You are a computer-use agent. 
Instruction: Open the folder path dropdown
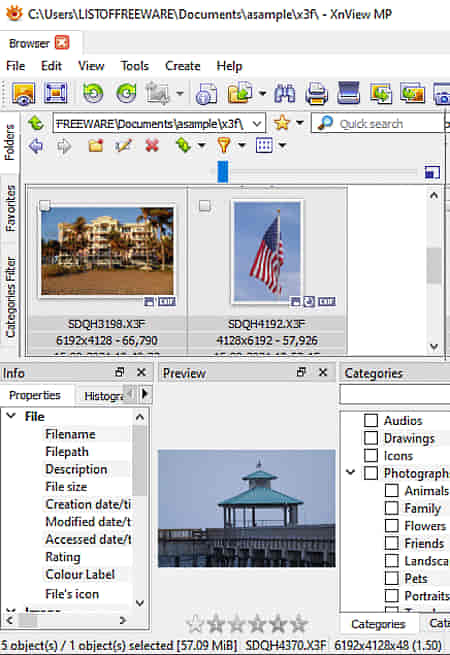click(x=257, y=124)
